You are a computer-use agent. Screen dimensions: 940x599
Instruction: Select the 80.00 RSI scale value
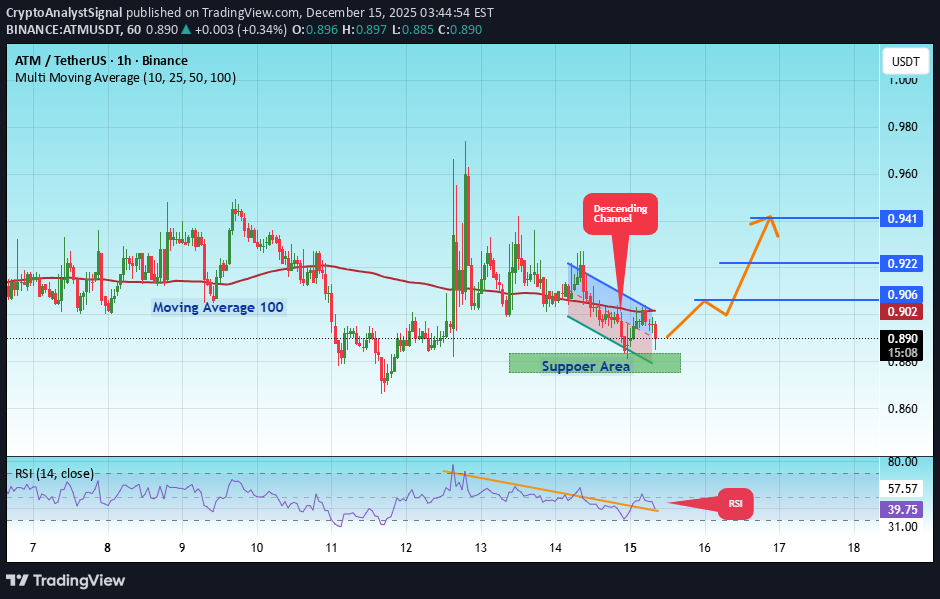point(903,461)
